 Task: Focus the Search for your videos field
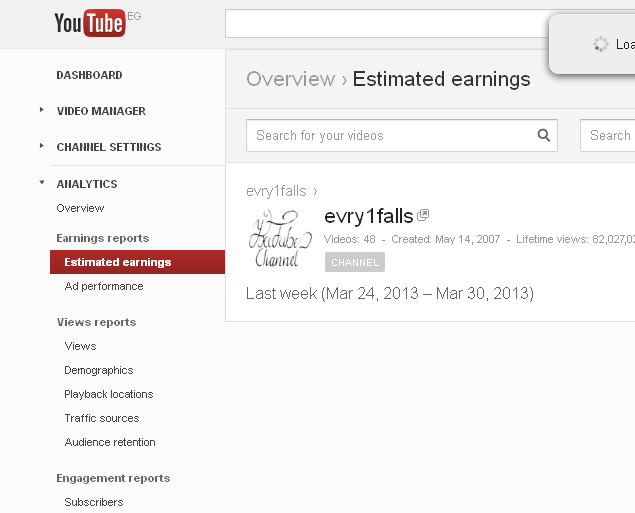402,135
